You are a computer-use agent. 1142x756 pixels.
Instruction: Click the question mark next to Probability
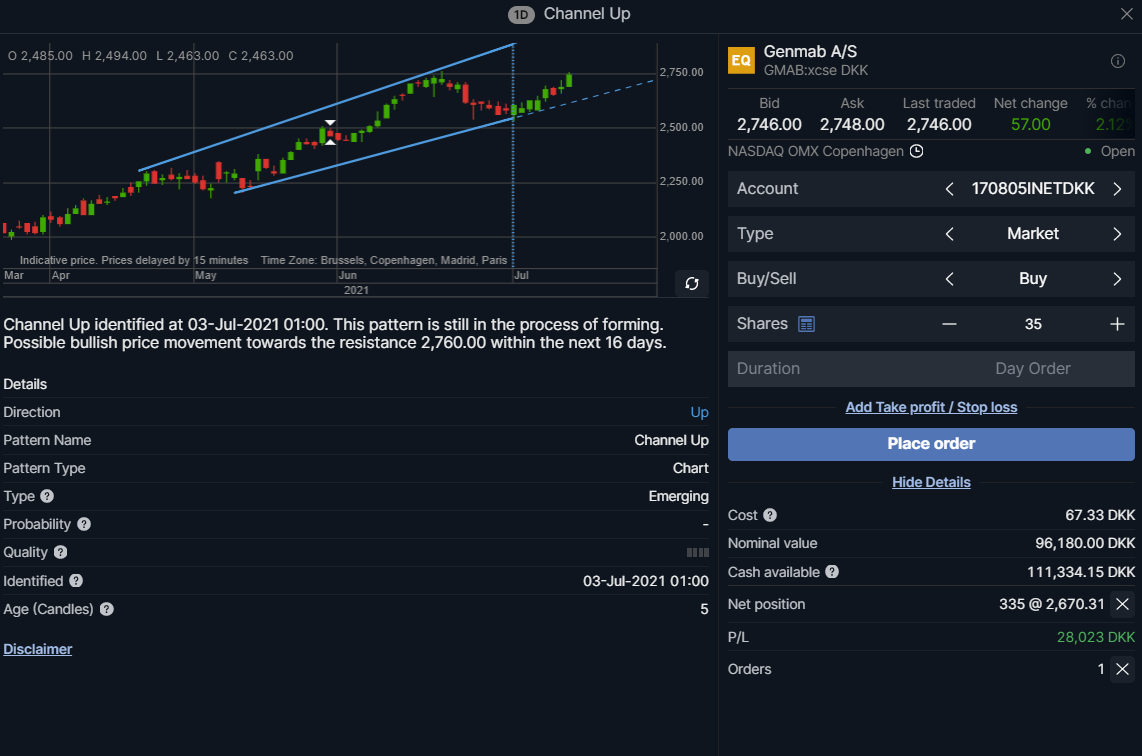84,524
